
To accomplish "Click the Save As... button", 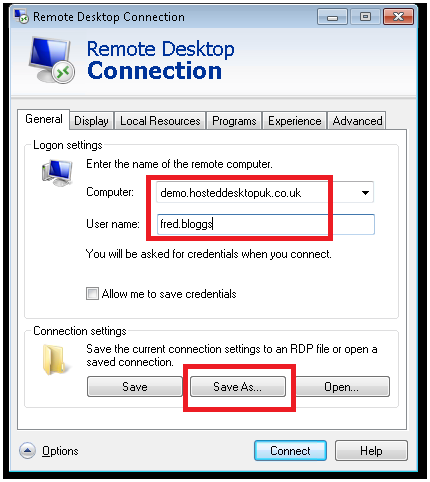I will [x=238, y=387].
